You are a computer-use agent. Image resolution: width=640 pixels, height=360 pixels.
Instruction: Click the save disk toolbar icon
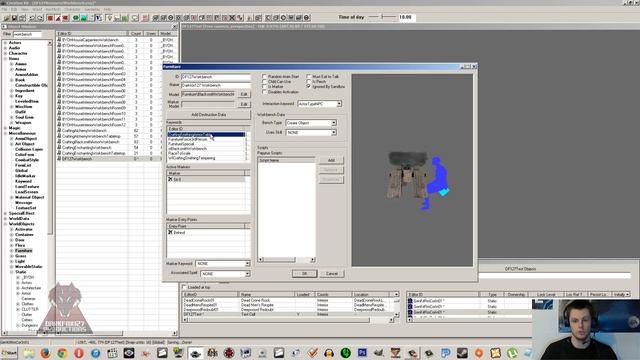point(14,18)
